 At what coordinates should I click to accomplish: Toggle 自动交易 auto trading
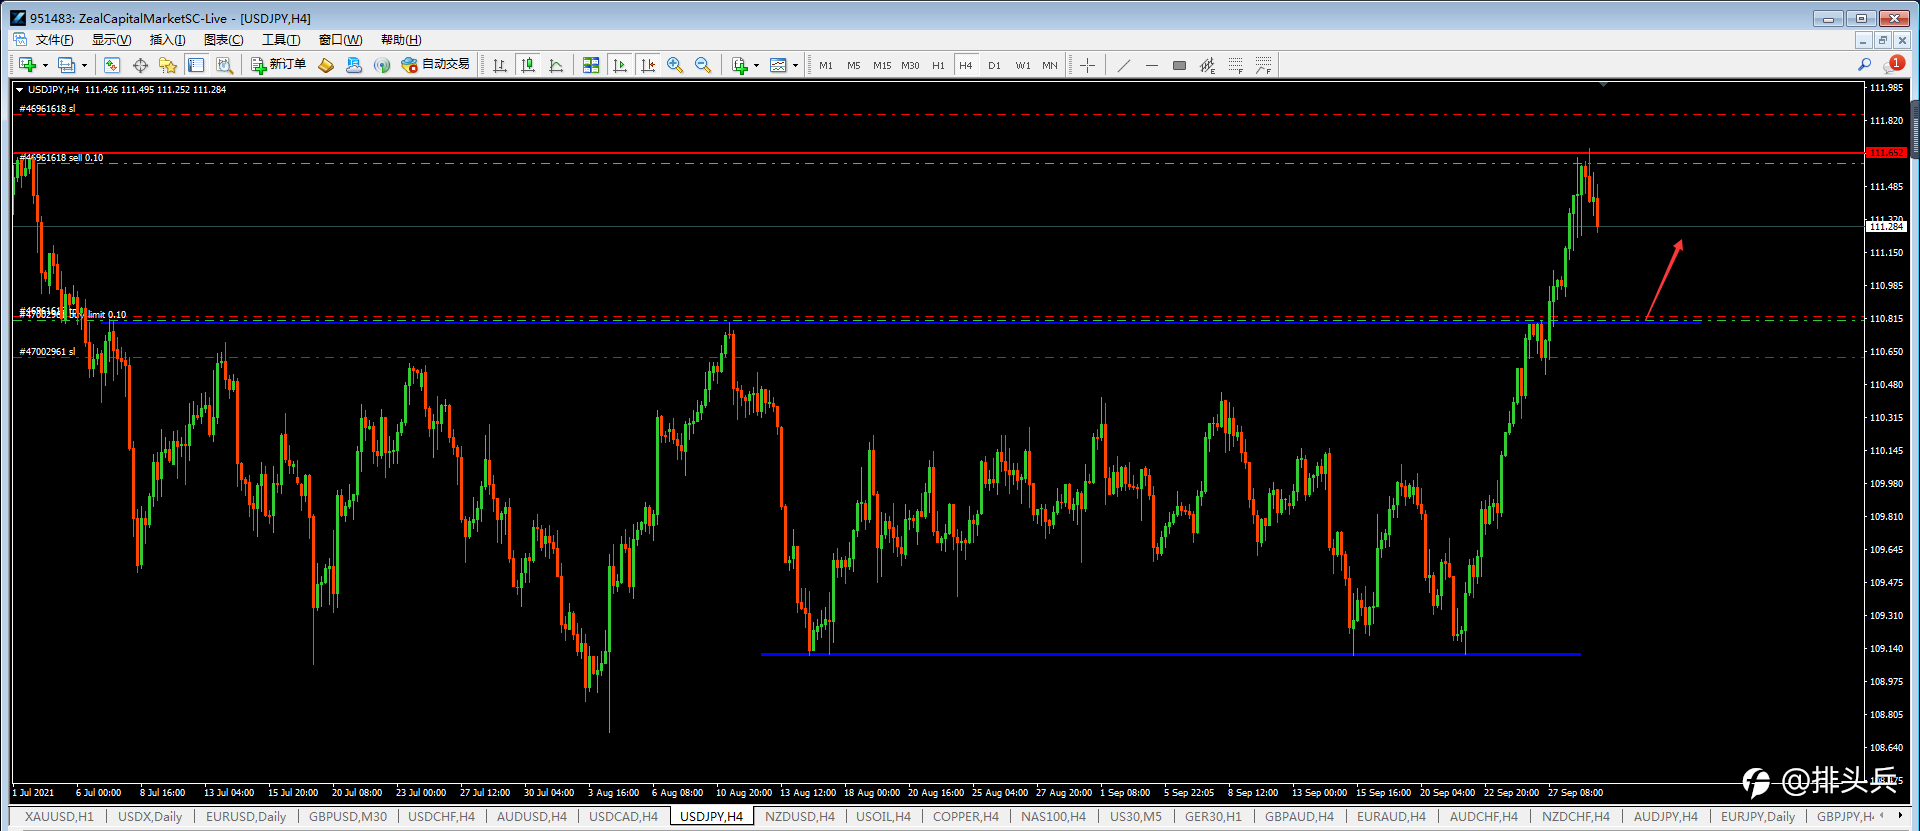click(435, 65)
